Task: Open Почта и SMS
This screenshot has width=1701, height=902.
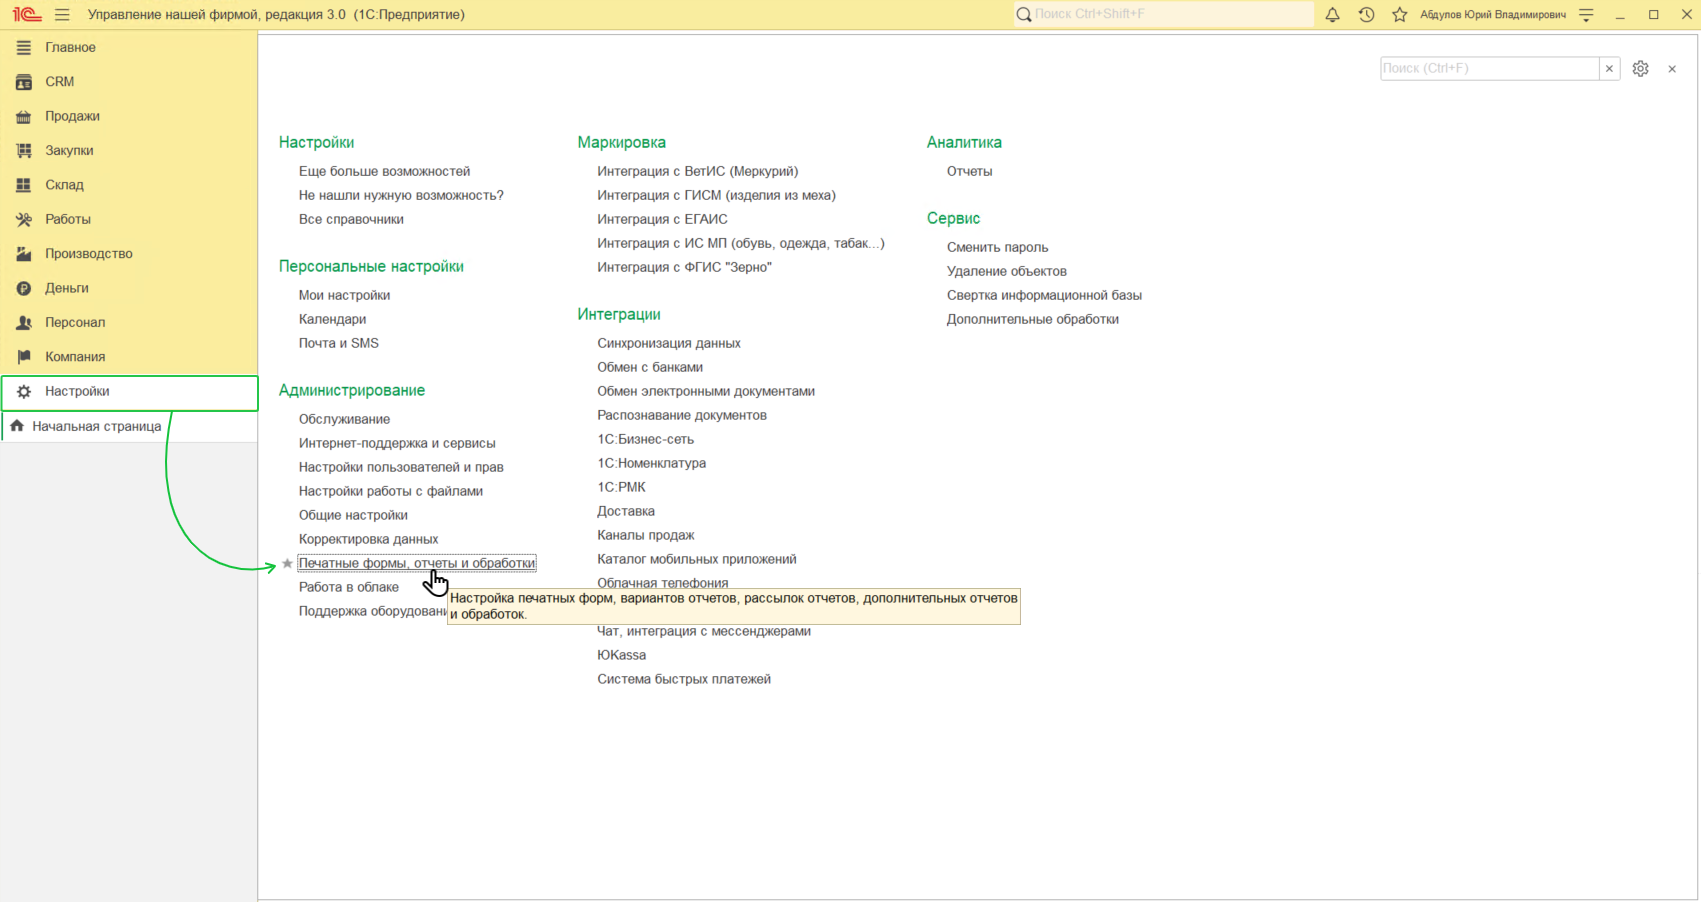Action: [339, 343]
